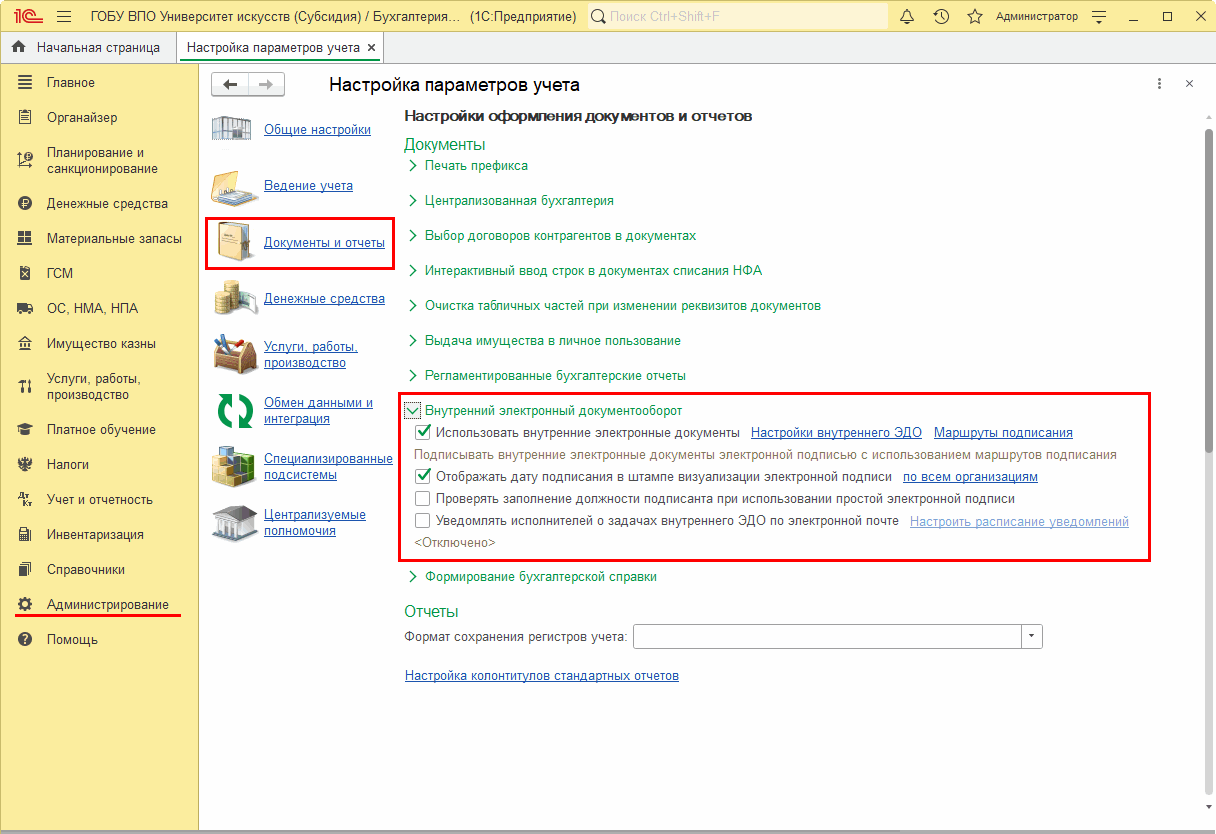Screen dimensions: 1216x834
Task: Open Администрирование in the sidebar
Action: click(107, 604)
